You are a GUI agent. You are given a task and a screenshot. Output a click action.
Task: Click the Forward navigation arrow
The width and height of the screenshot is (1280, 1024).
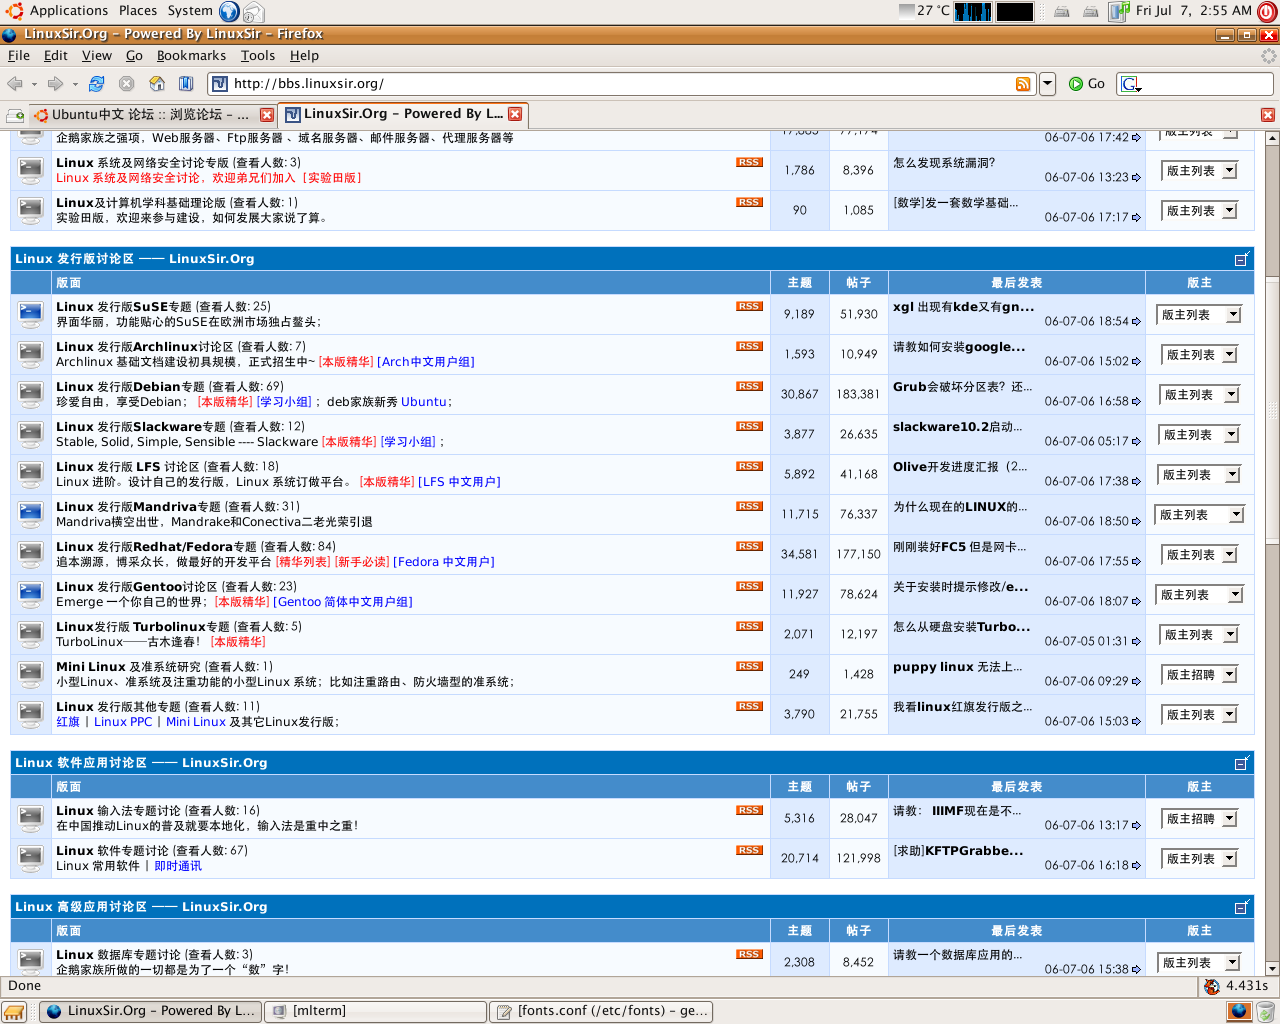(55, 84)
